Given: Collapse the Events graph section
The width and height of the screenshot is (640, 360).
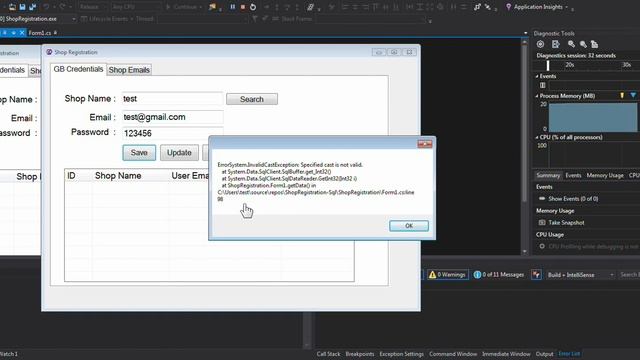Looking at the screenshot, I should pyautogui.click(x=537, y=76).
